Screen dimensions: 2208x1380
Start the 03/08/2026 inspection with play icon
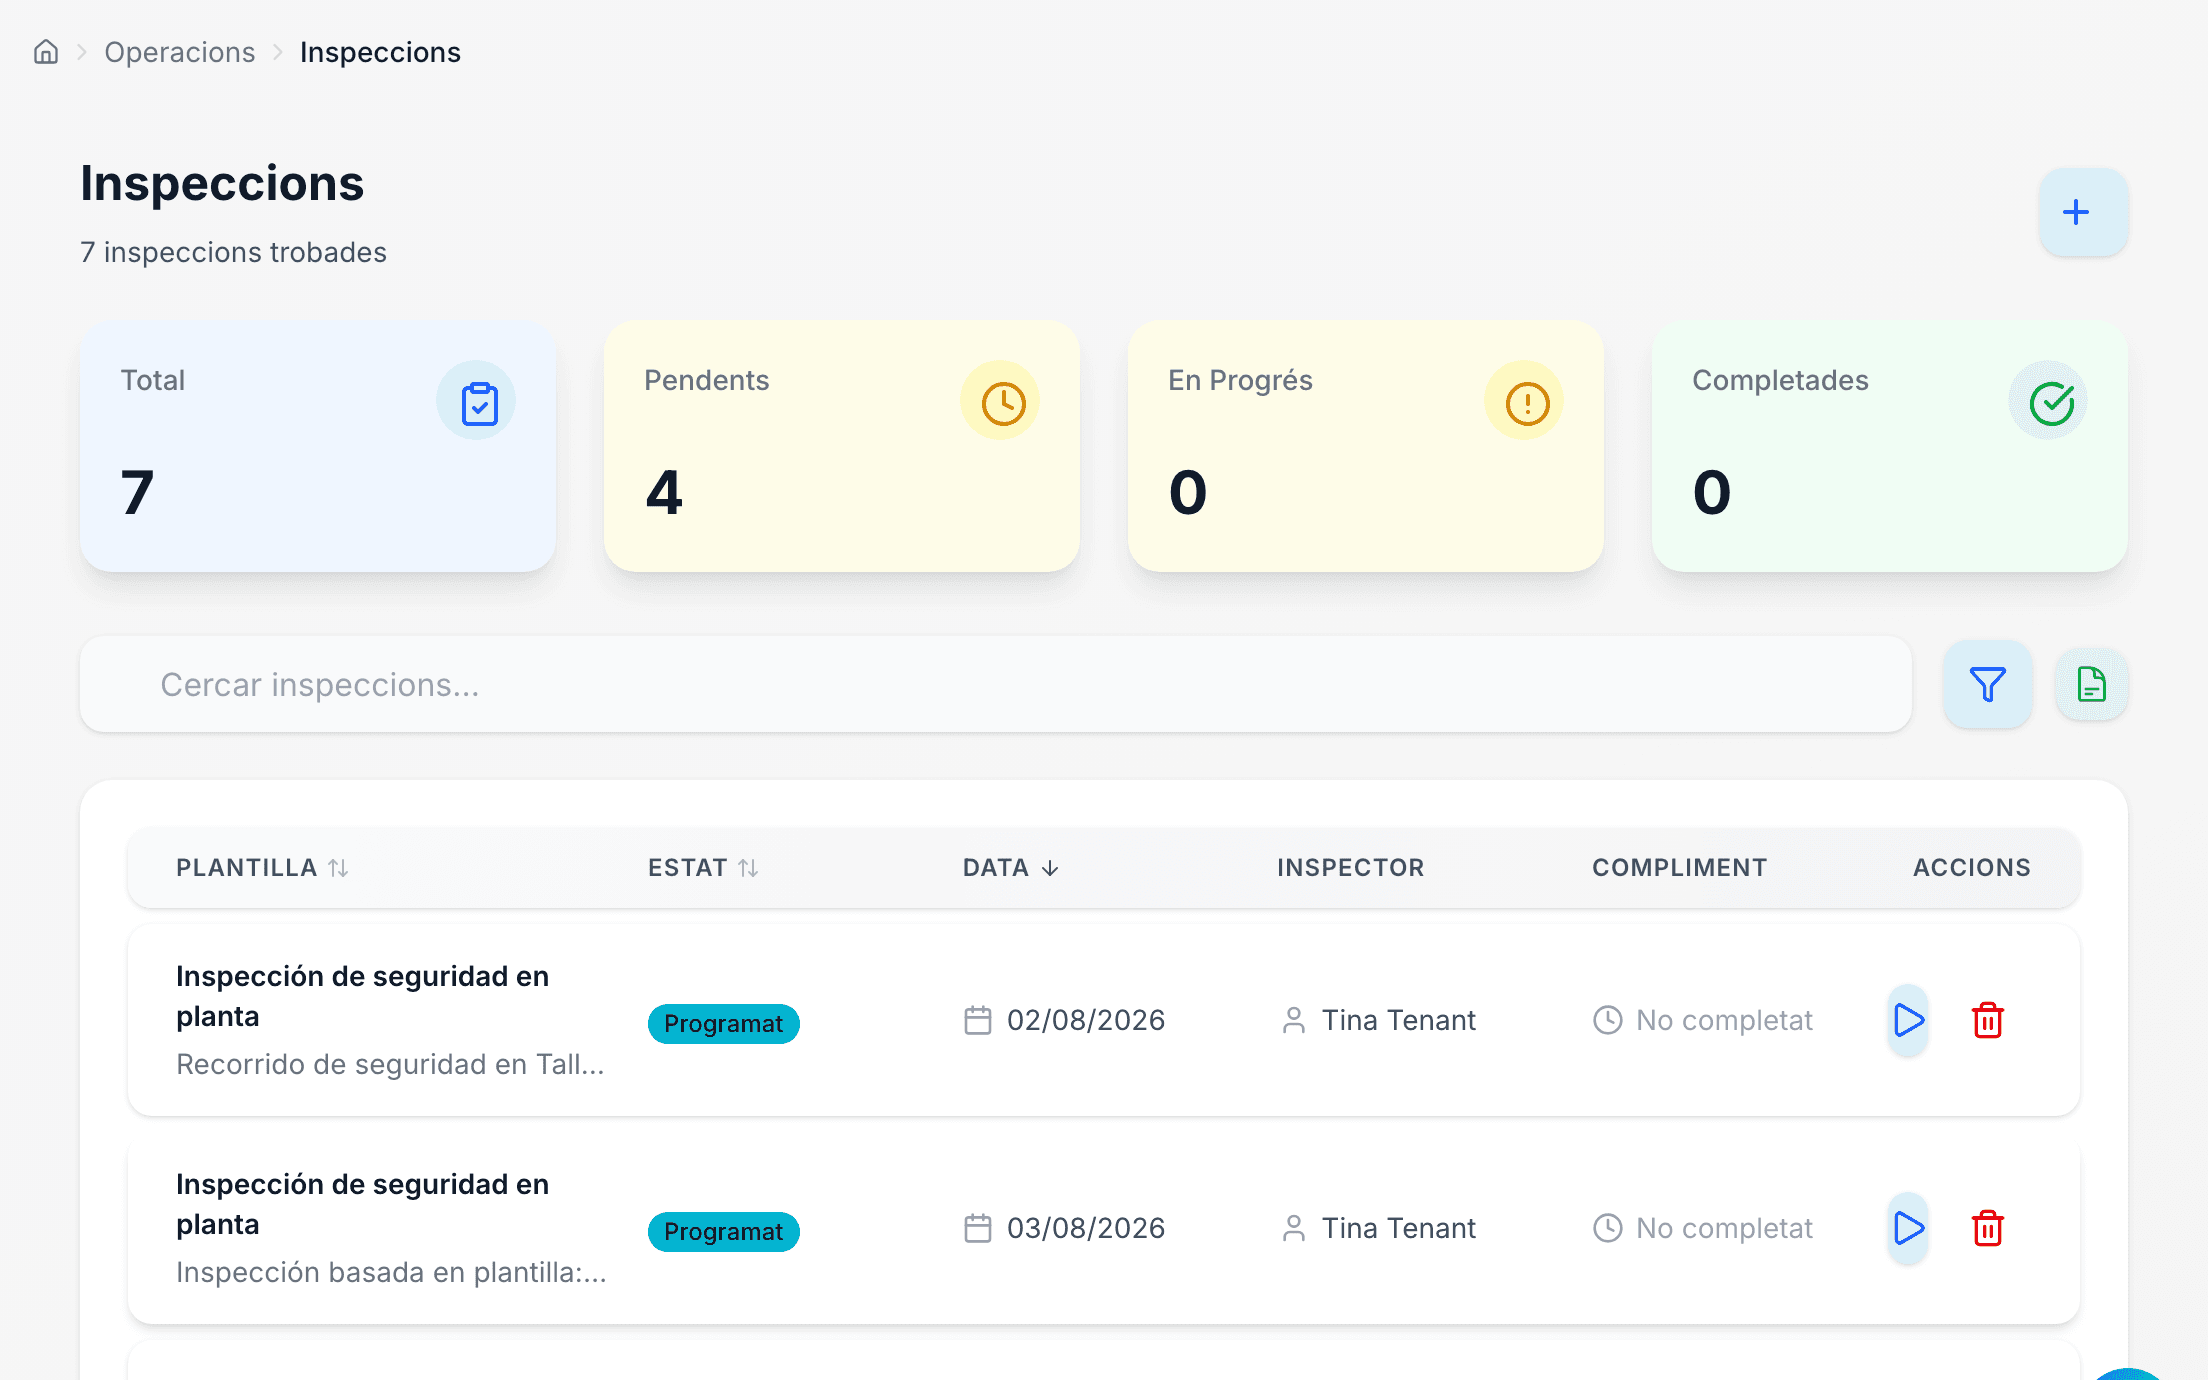pyautogui.click(x=1908, y=1228)
